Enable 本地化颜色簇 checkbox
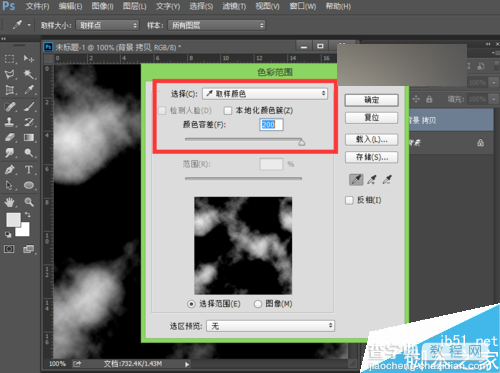Viewport: 500px width, 373px height. [228, 110]
